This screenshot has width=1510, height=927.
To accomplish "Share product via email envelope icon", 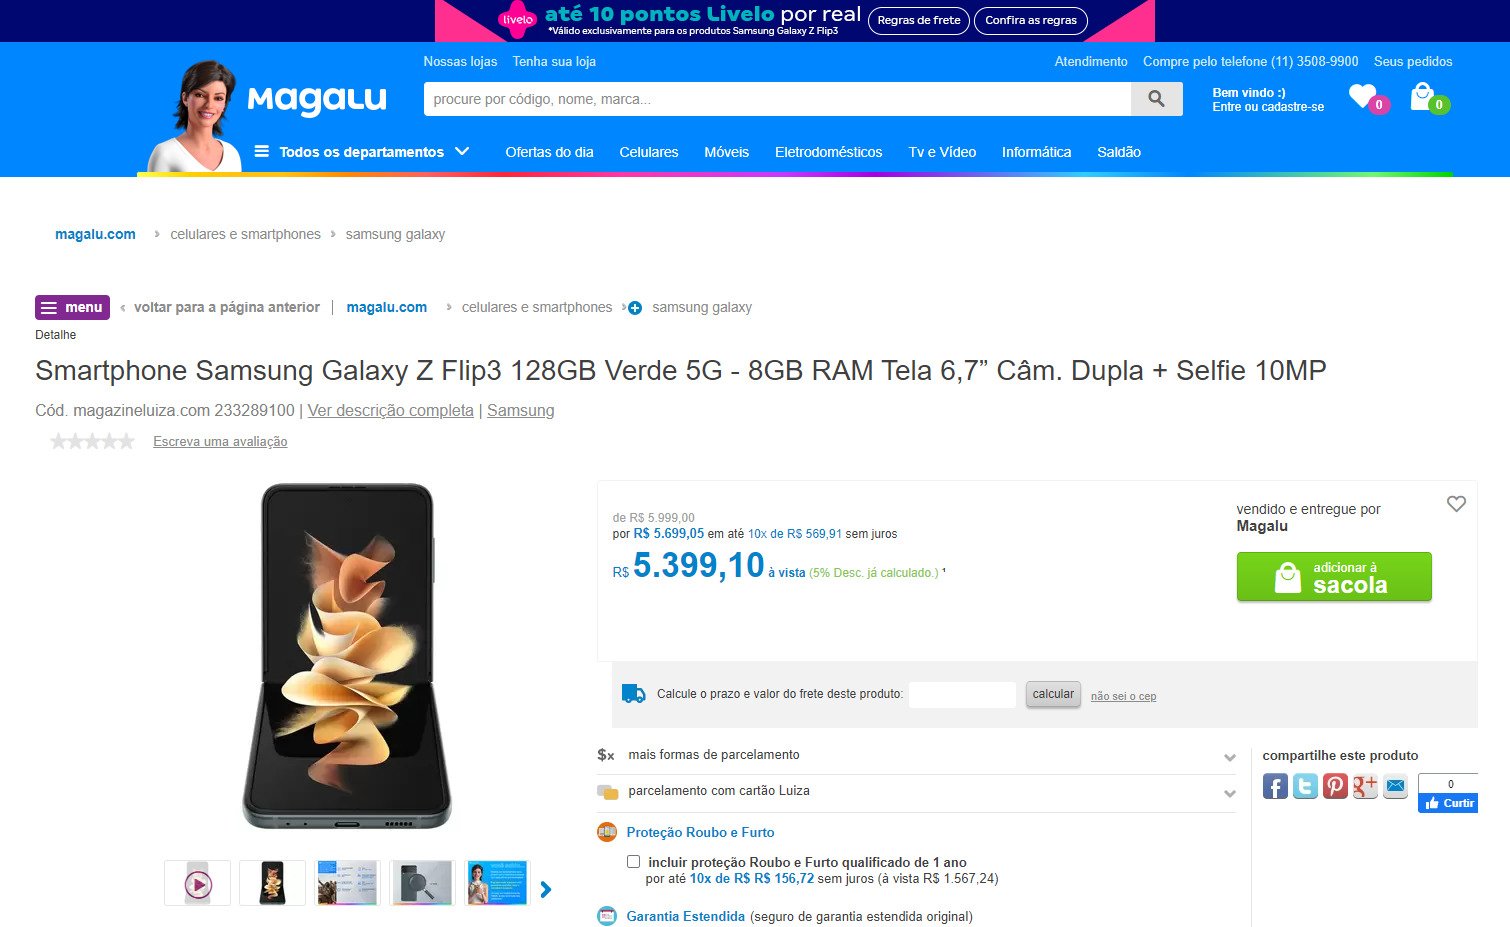I will click(1396, 786).
